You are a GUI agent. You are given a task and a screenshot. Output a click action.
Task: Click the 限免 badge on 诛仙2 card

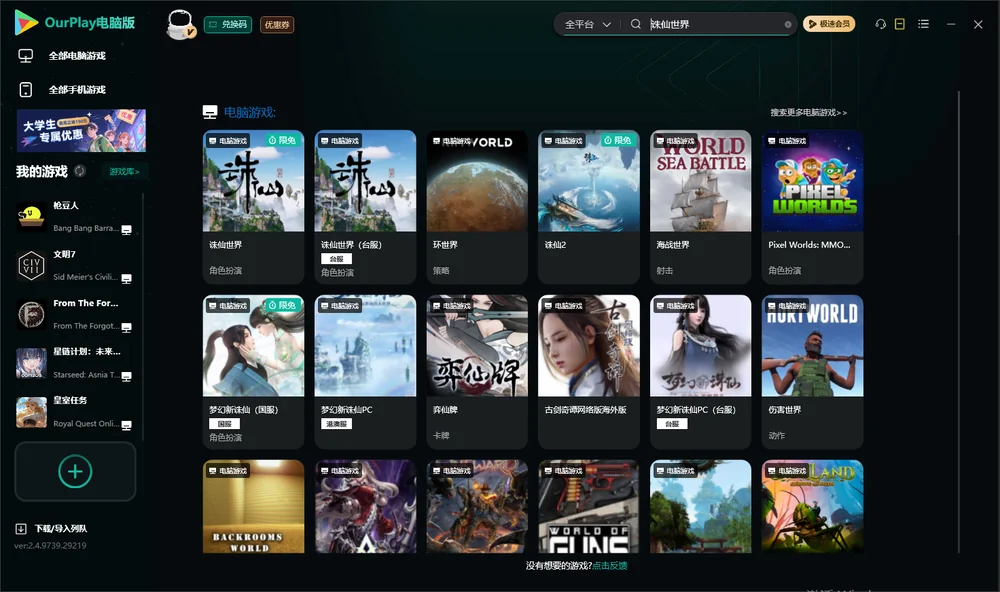(x=618, y=140)
